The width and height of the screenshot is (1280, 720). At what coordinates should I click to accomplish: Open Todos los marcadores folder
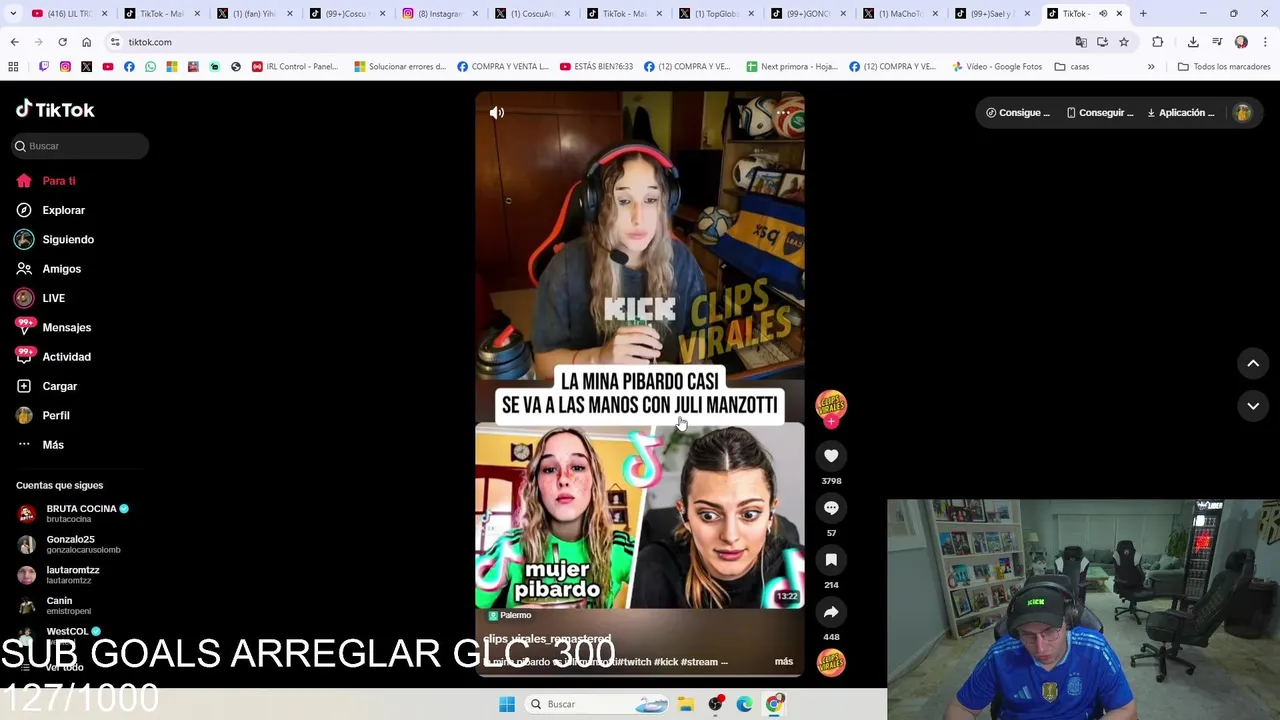click(x=1224, y=67)
